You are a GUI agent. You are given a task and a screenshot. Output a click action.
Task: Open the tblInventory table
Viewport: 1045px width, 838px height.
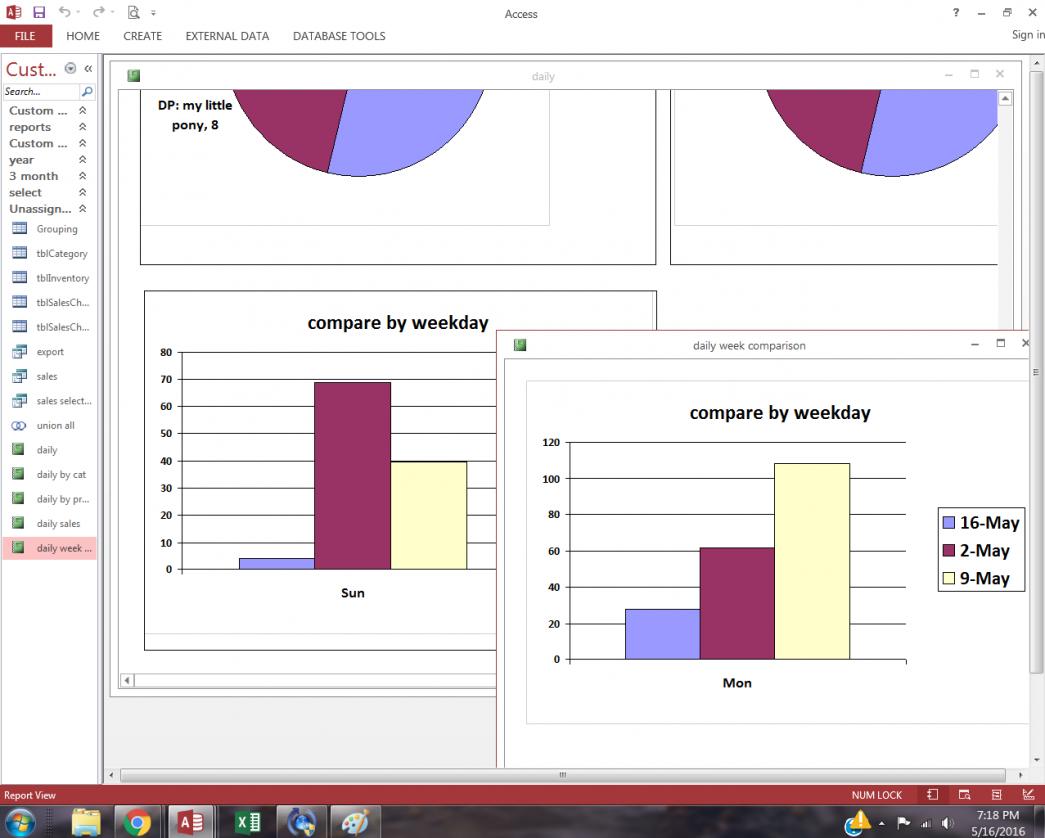50,278
